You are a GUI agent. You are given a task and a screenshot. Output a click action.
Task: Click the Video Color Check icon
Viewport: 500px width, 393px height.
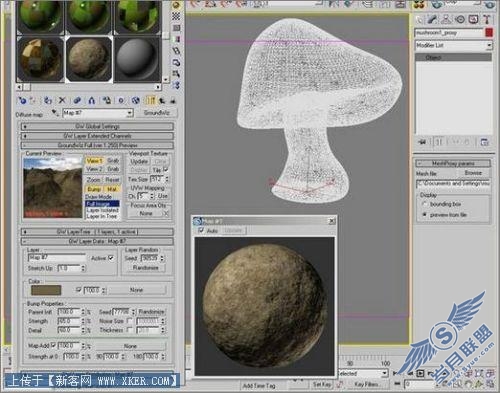[176, 39]
